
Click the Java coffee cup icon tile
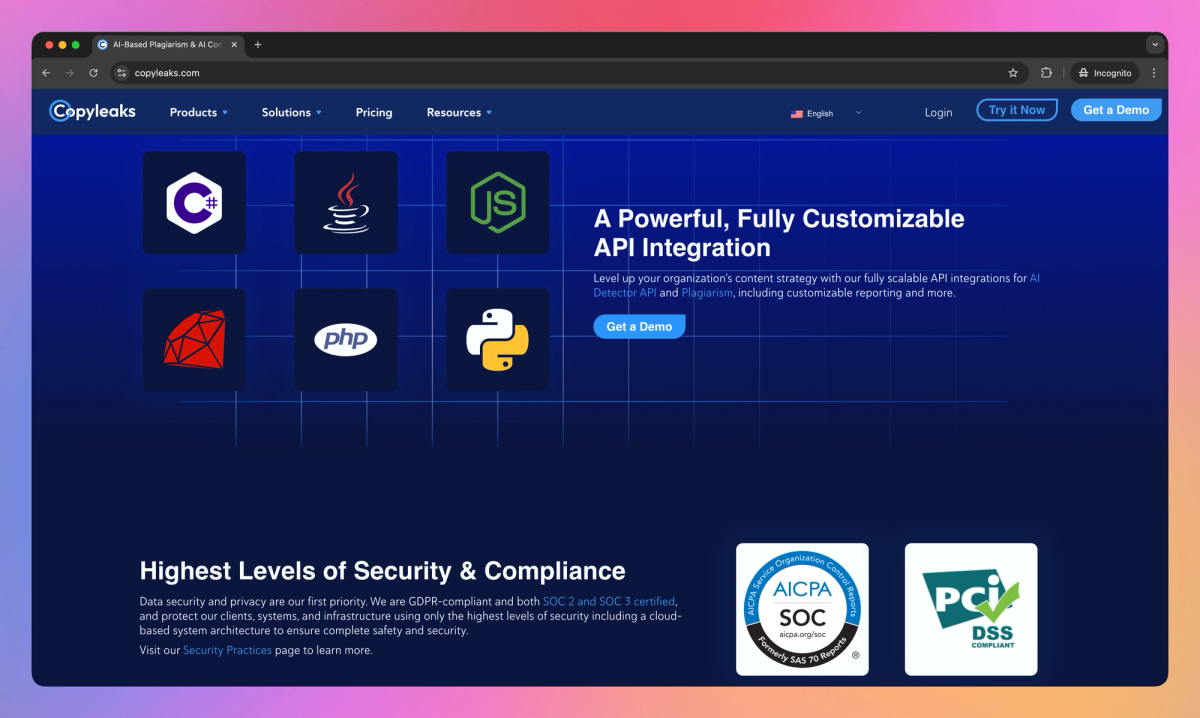point(346,202)
